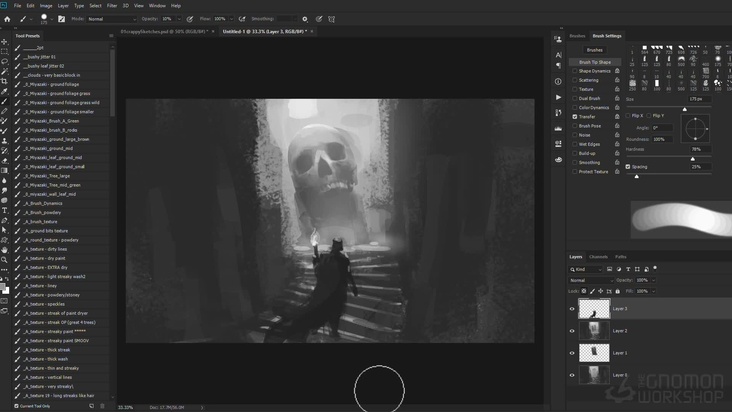Viewport: 732px width, 412px height.
Task: Enable Dual Brush checkbox
Action: pos(575,98)
